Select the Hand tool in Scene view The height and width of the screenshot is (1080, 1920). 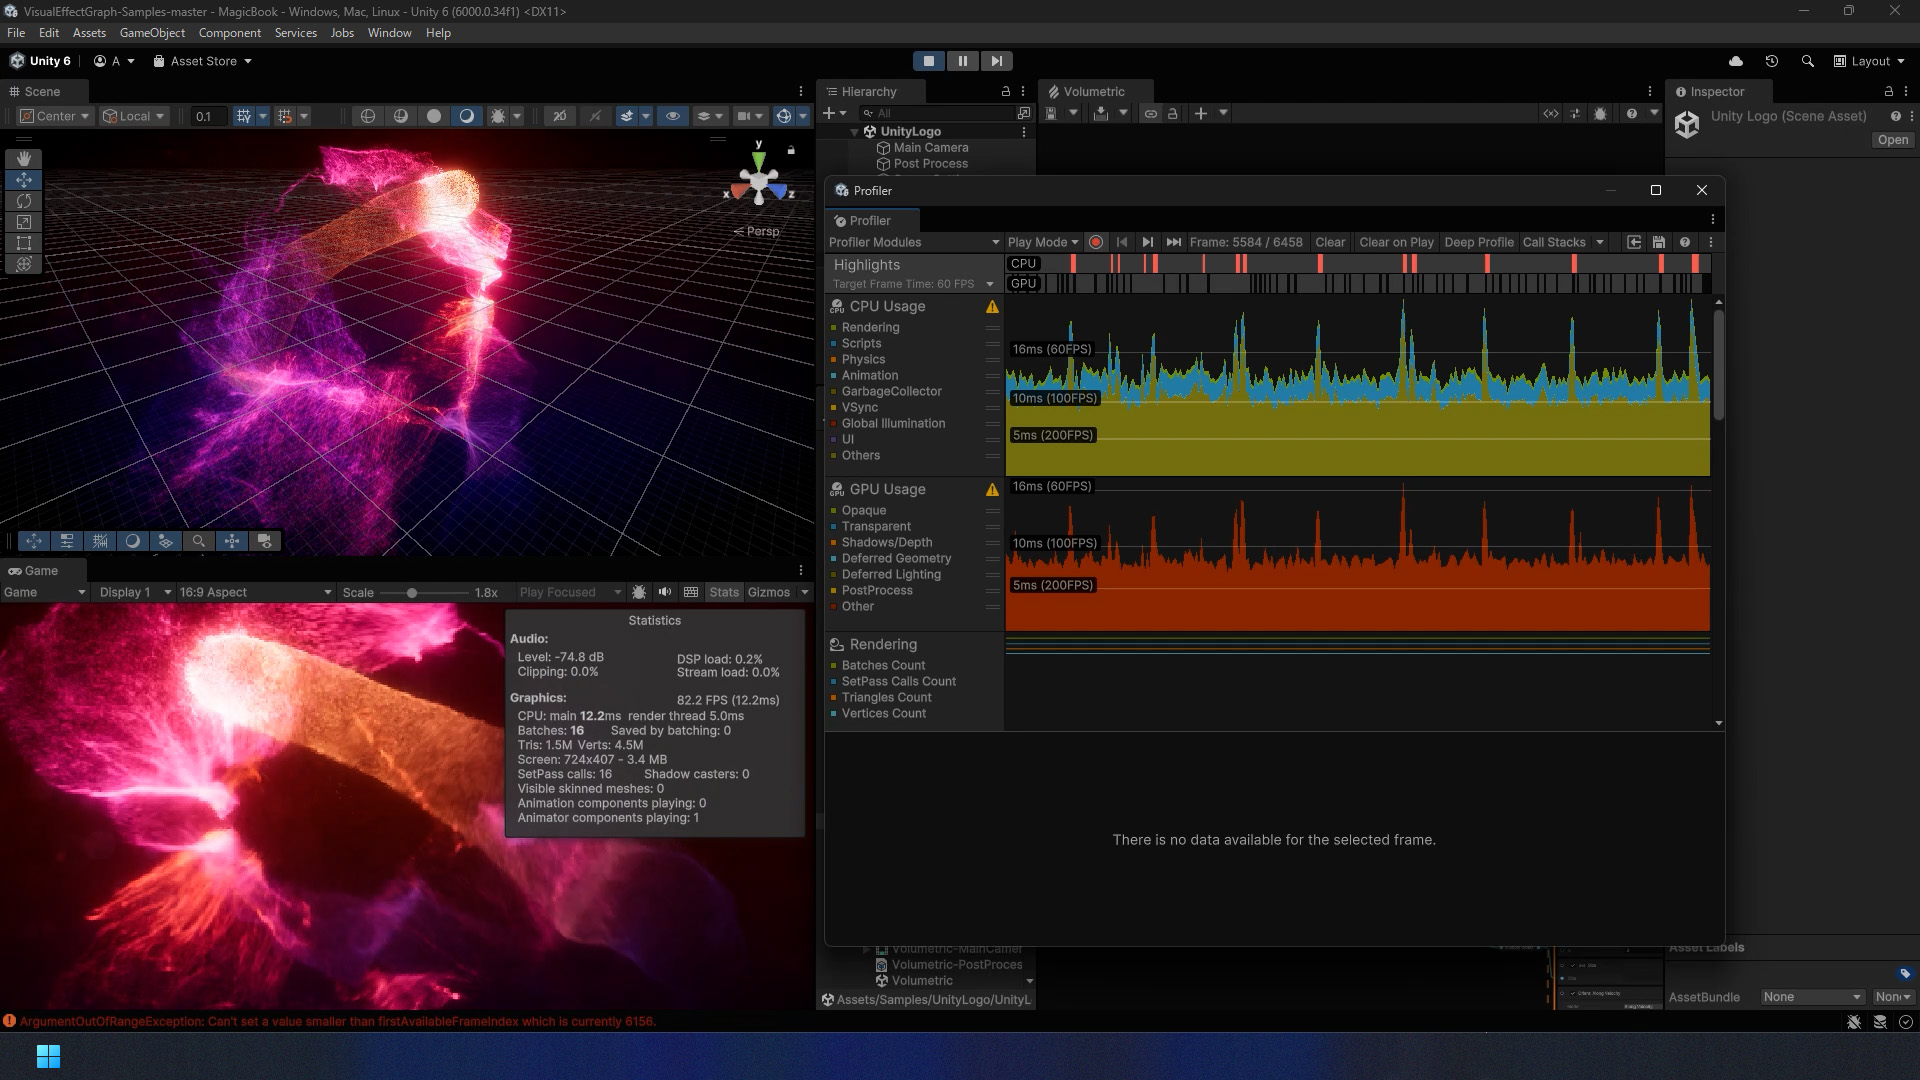pos(24,159)
